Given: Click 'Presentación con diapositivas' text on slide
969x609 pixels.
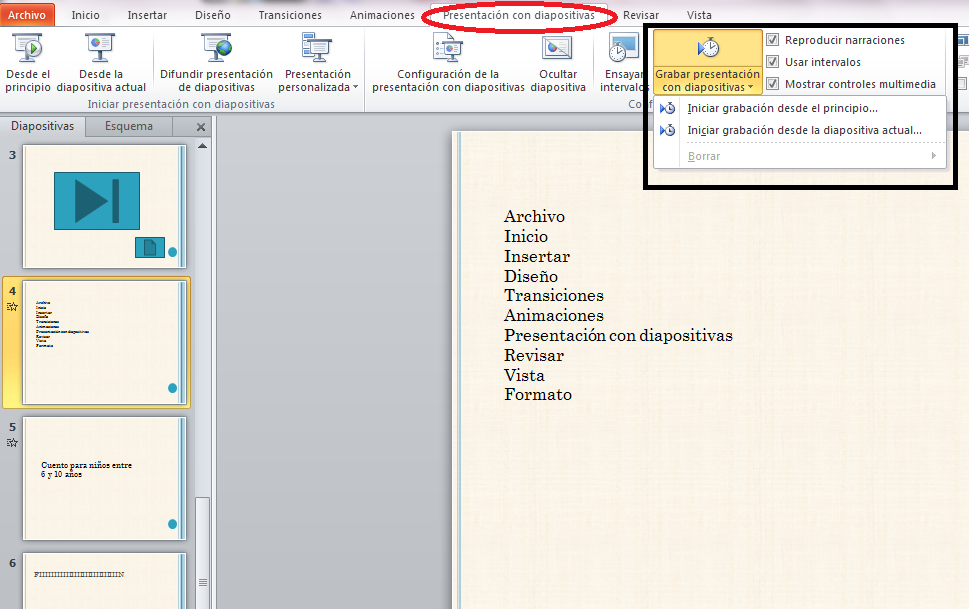Looking at the screenshot, I should pos(618,336).
